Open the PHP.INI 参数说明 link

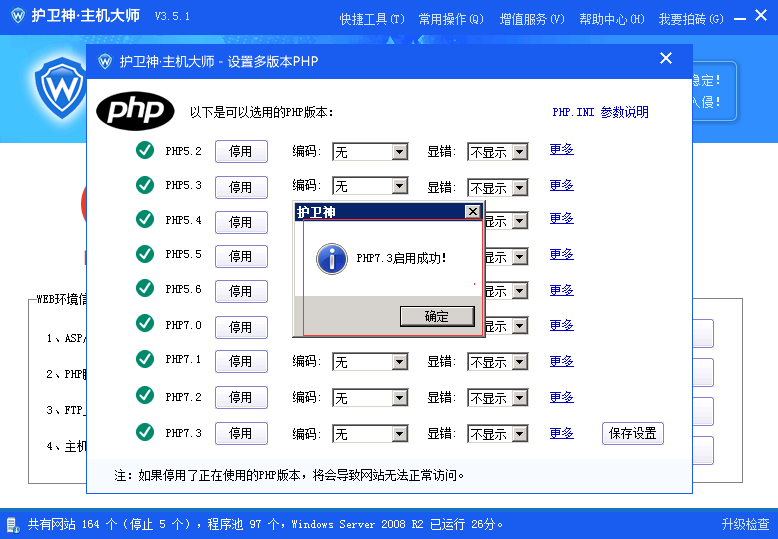(x=600, y=112)
